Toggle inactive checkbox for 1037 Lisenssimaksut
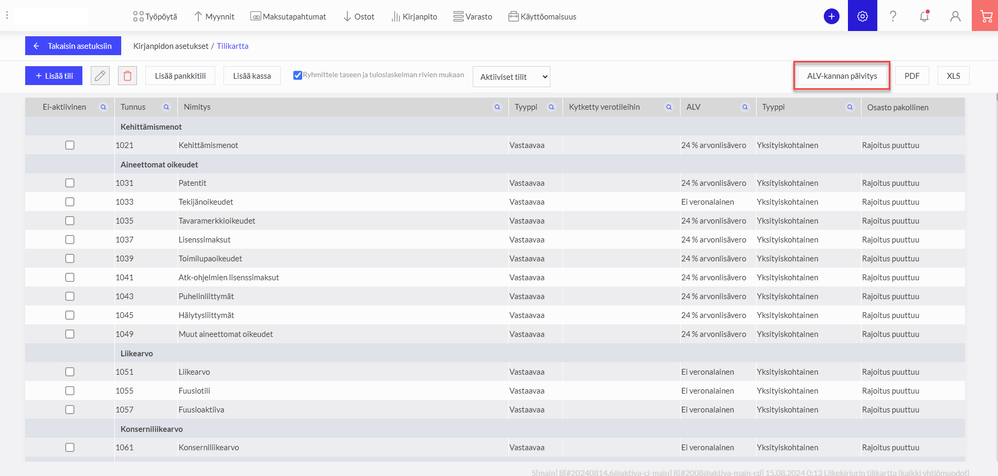Screen dimensions: 998x476 tap(69, 240)
